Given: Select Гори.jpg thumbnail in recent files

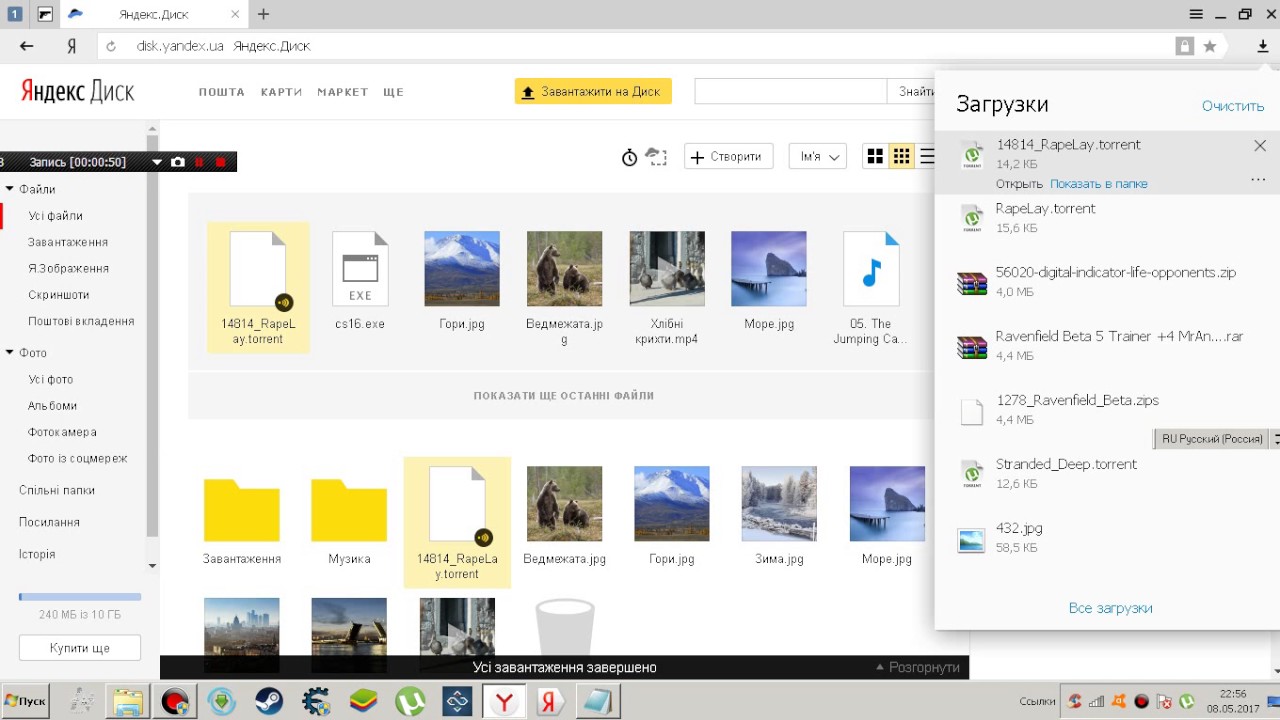Looking at the screenshot, I should pos(462,268).
